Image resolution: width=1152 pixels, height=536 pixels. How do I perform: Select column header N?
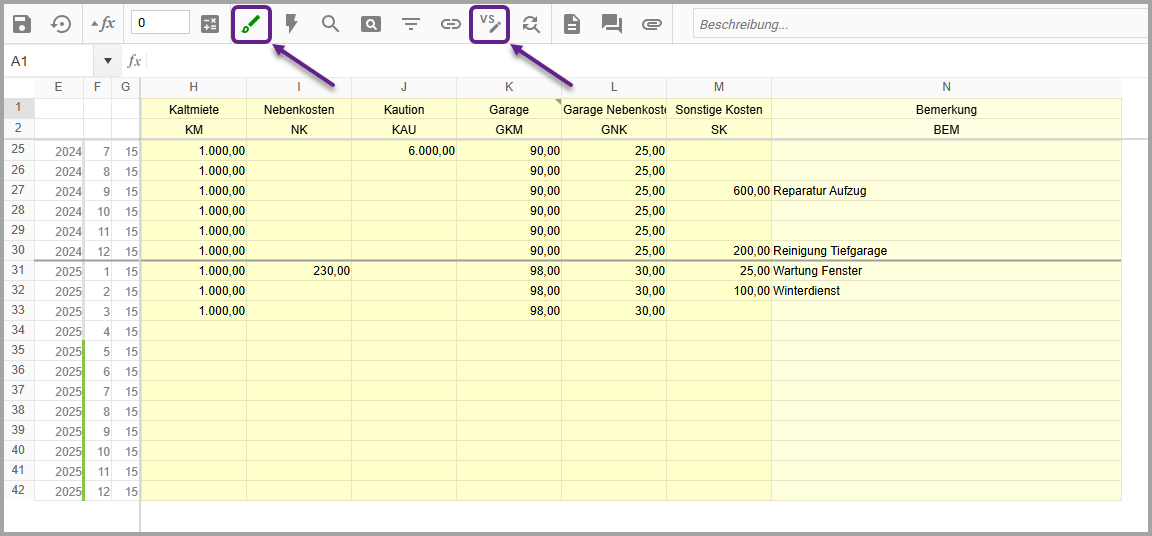[946, 88]
